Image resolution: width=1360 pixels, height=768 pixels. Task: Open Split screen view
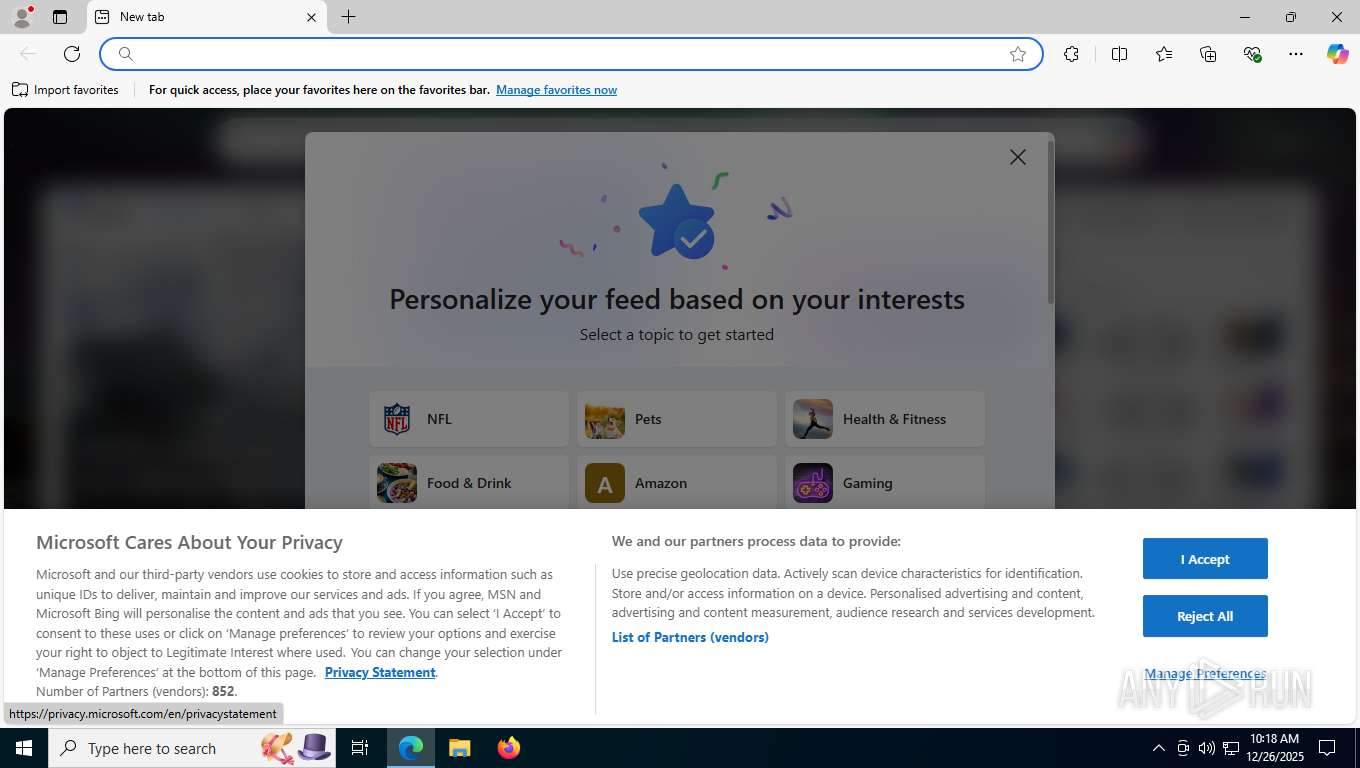coord(1119,54)
